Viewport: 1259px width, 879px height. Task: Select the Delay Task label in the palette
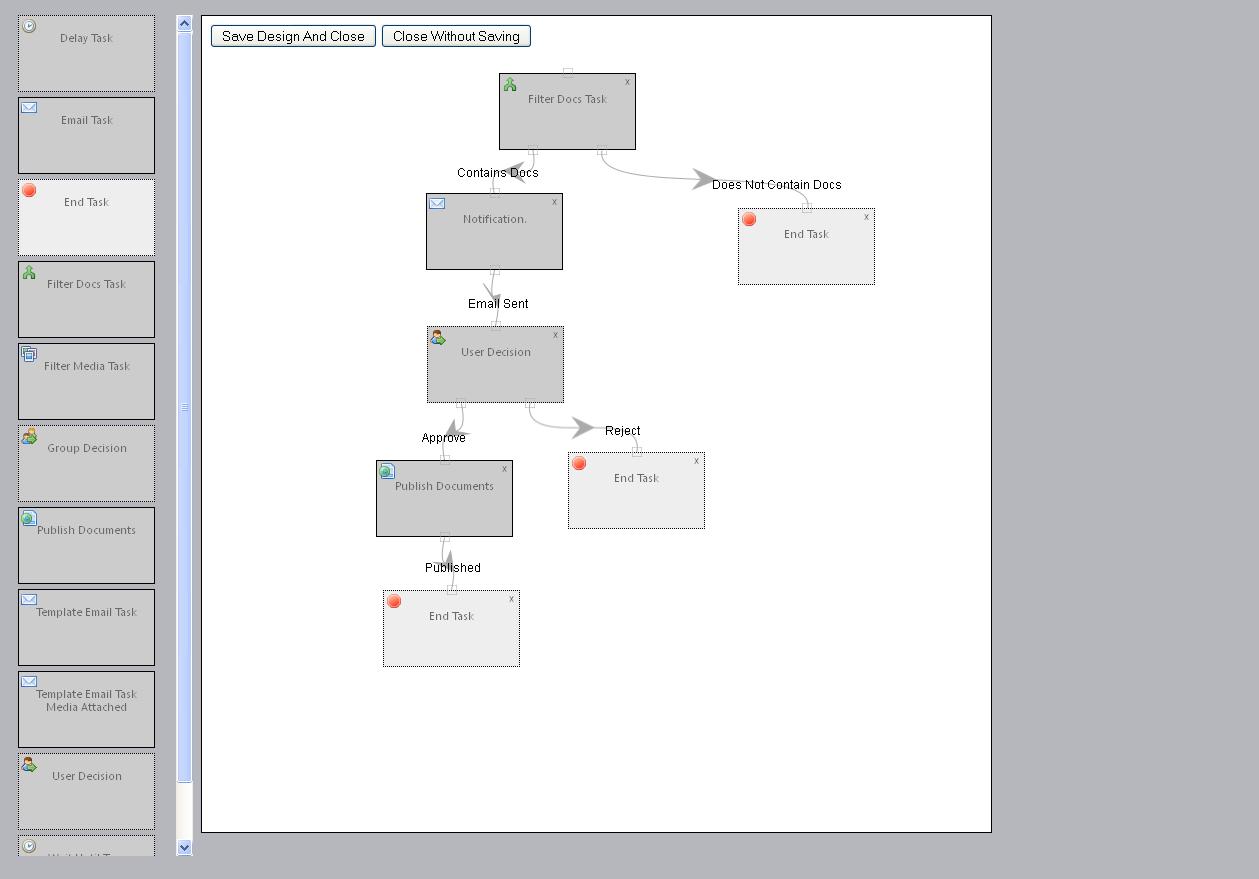[x=87, y=38]
